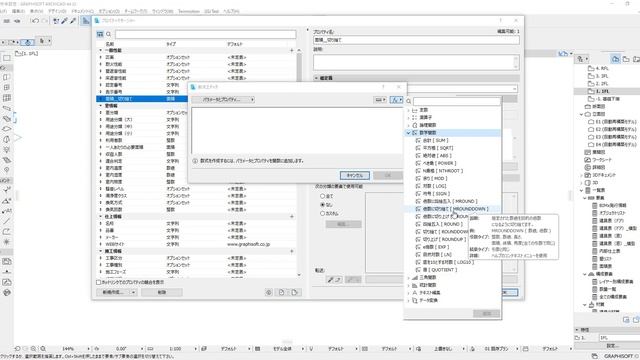Collapse the 数学関数 function category

[x=408, y=133]
